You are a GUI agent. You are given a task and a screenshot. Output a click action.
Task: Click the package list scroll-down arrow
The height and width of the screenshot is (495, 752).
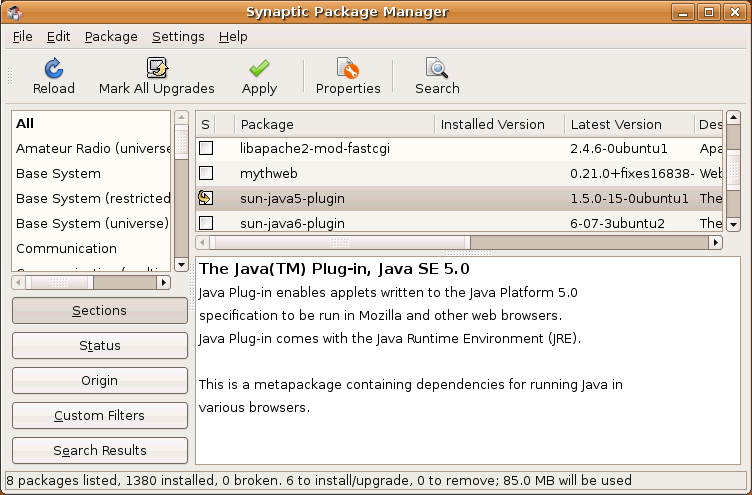pyautogui.click(x=733, y=224)
